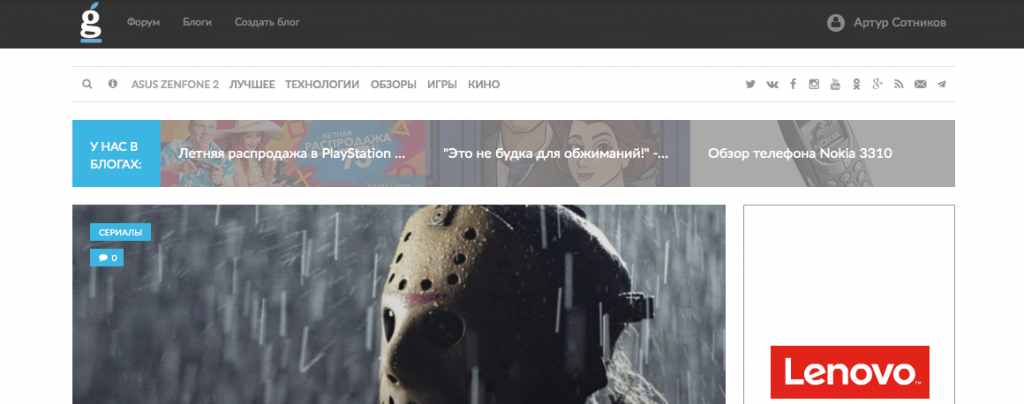The image size is (1024, 404).
Task: Open the Летняя распродажа в PlayStation blog post
Action: point(293,153)
